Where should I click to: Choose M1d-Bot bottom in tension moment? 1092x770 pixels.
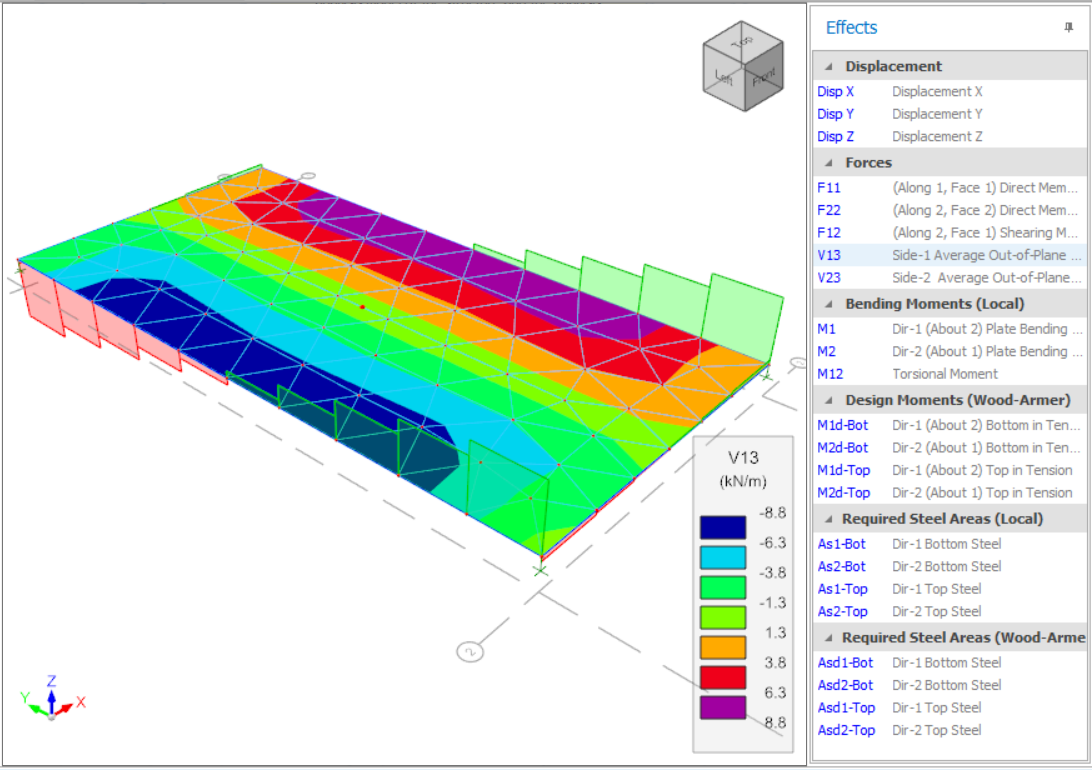click(843, 426)
